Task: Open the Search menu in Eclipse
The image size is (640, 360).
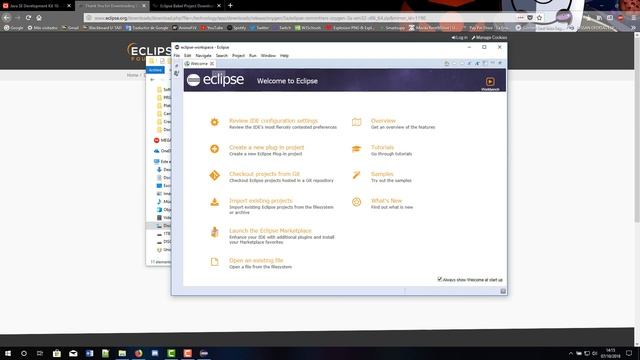Action: [x=222, y=56]
